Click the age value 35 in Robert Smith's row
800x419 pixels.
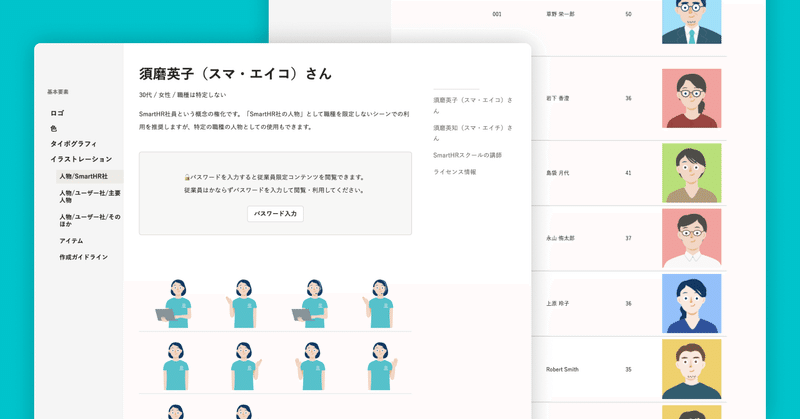coord(629,369)
